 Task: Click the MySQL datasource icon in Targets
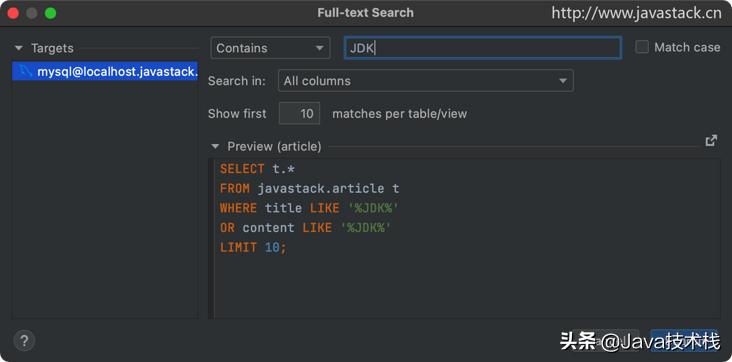(25, 71)
